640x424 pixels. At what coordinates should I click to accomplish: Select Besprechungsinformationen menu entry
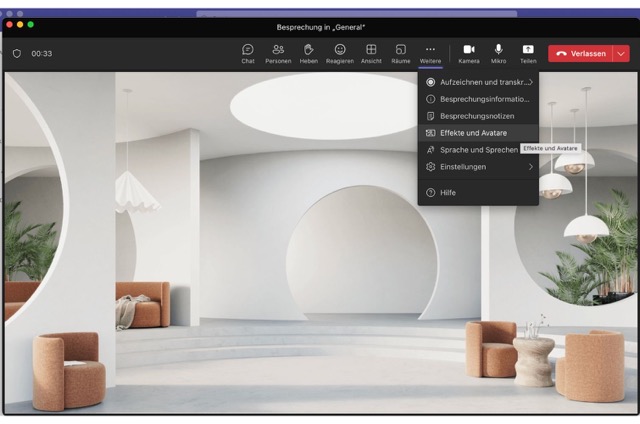tap(478, 99)
